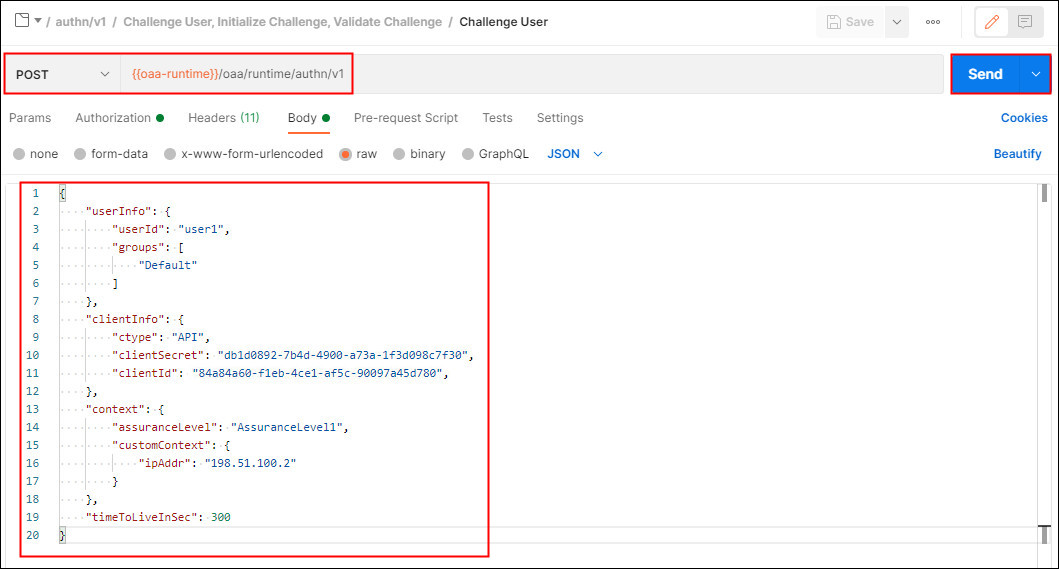Screen dimensions: 1059x569
Task: Click the "groups" key on line 4
Action: click(x=138, y=247)
